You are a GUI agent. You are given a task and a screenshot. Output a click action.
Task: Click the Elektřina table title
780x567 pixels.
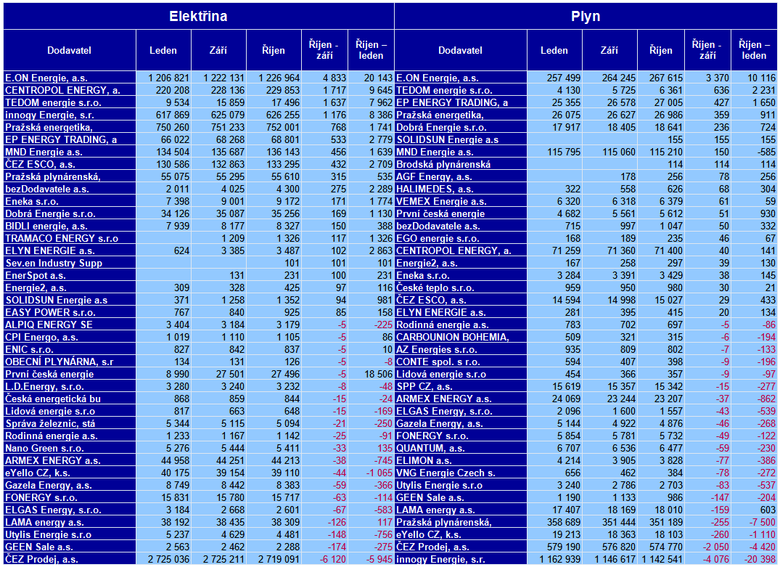198,15
